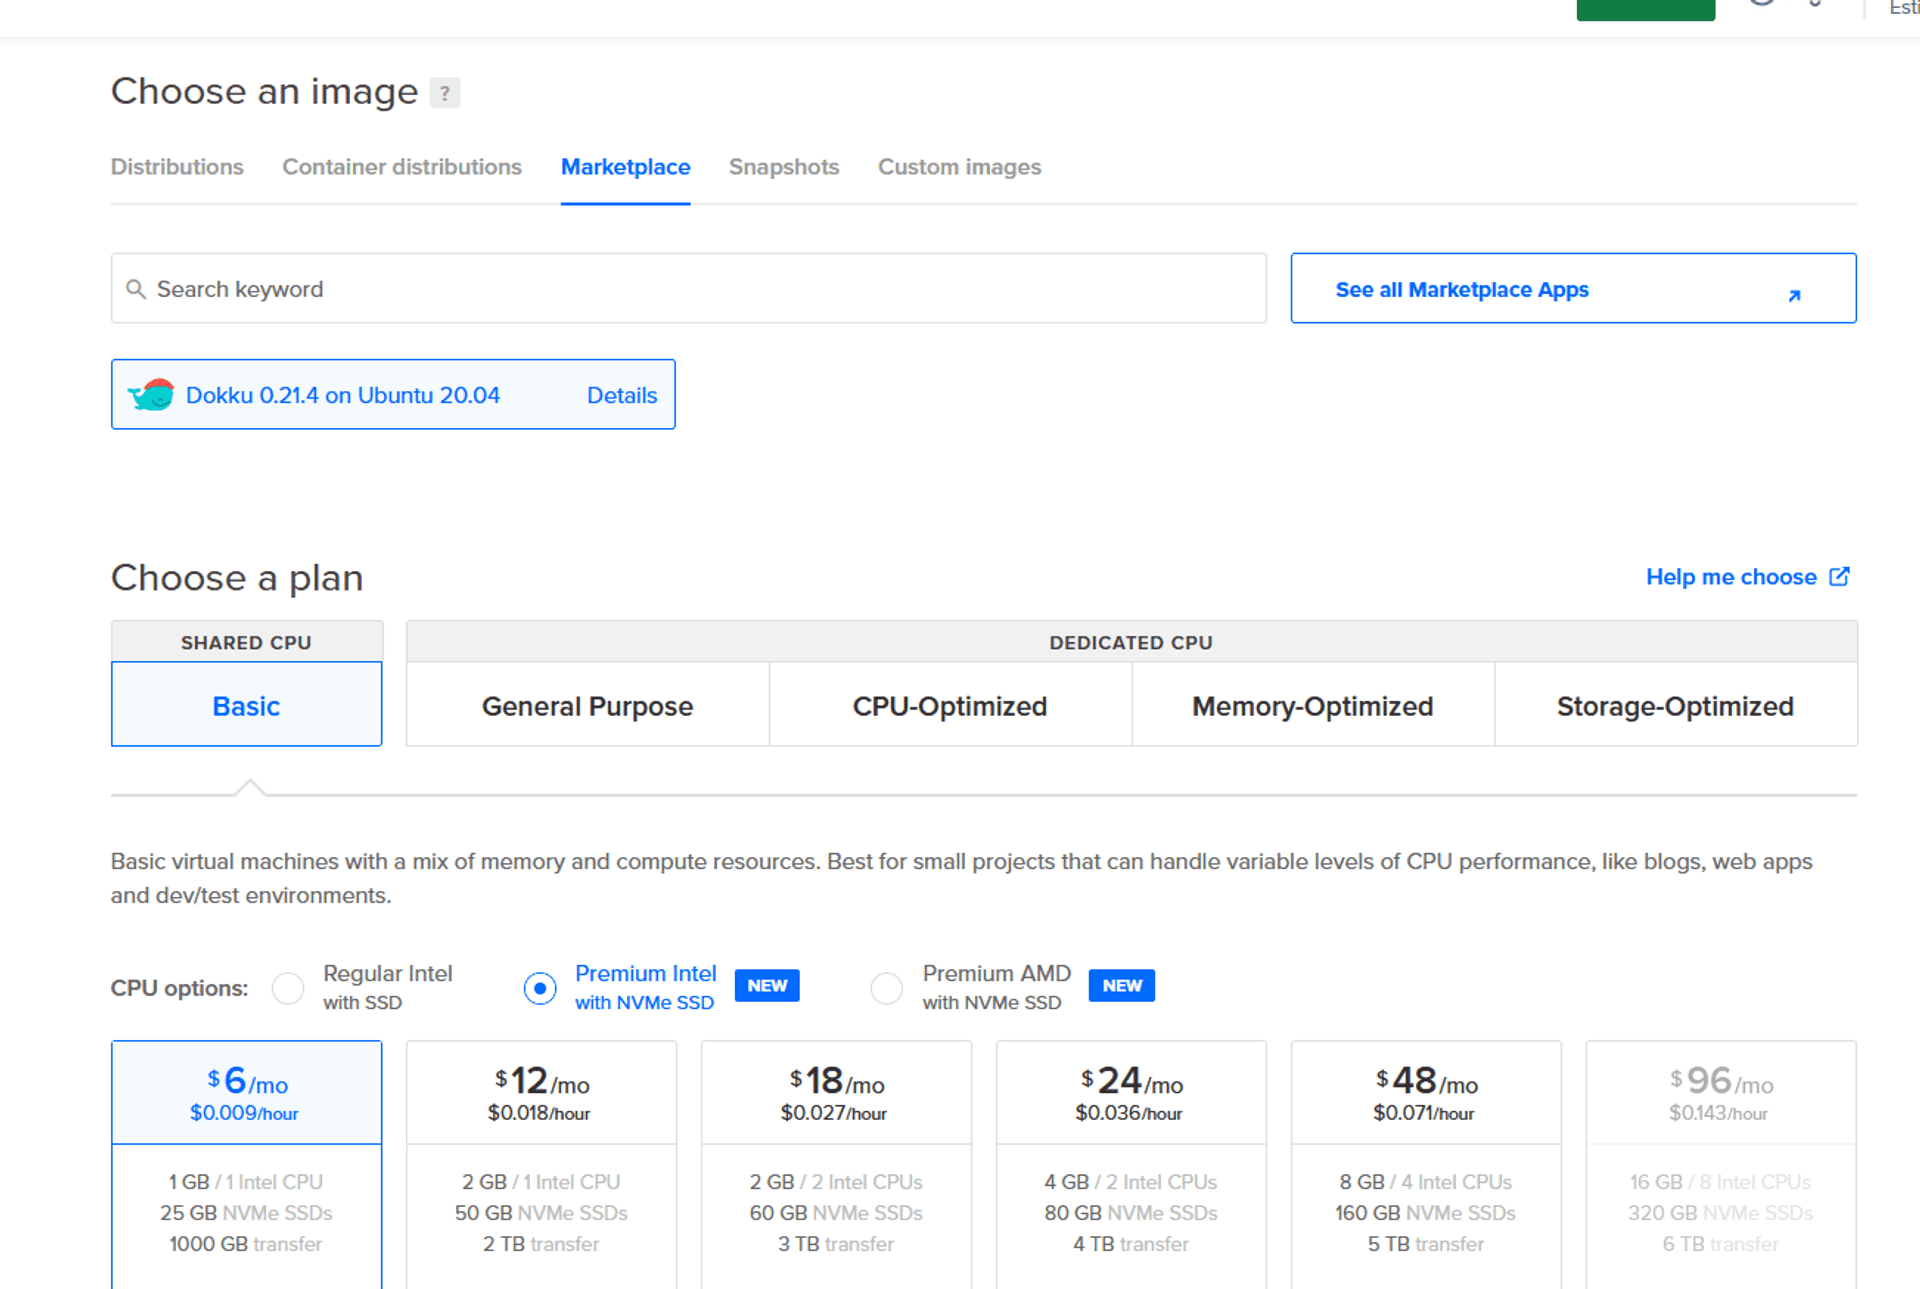The height and width of the screenshot is (1289, 1920).
Task: View Details of Dokku image
Action: pyautogui.click(x=621, y=396)
